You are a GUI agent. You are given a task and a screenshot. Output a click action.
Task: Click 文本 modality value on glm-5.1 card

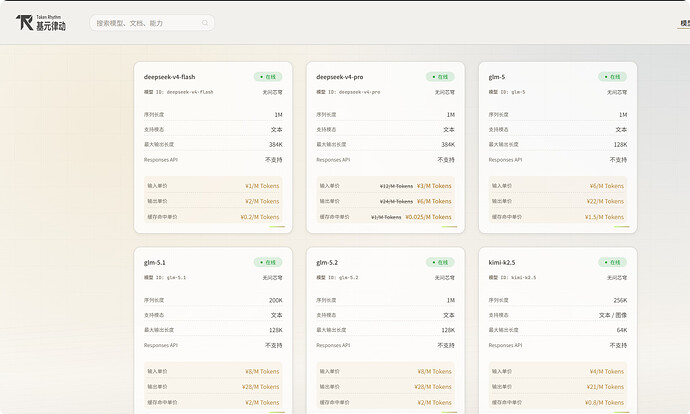pos(276,315)
